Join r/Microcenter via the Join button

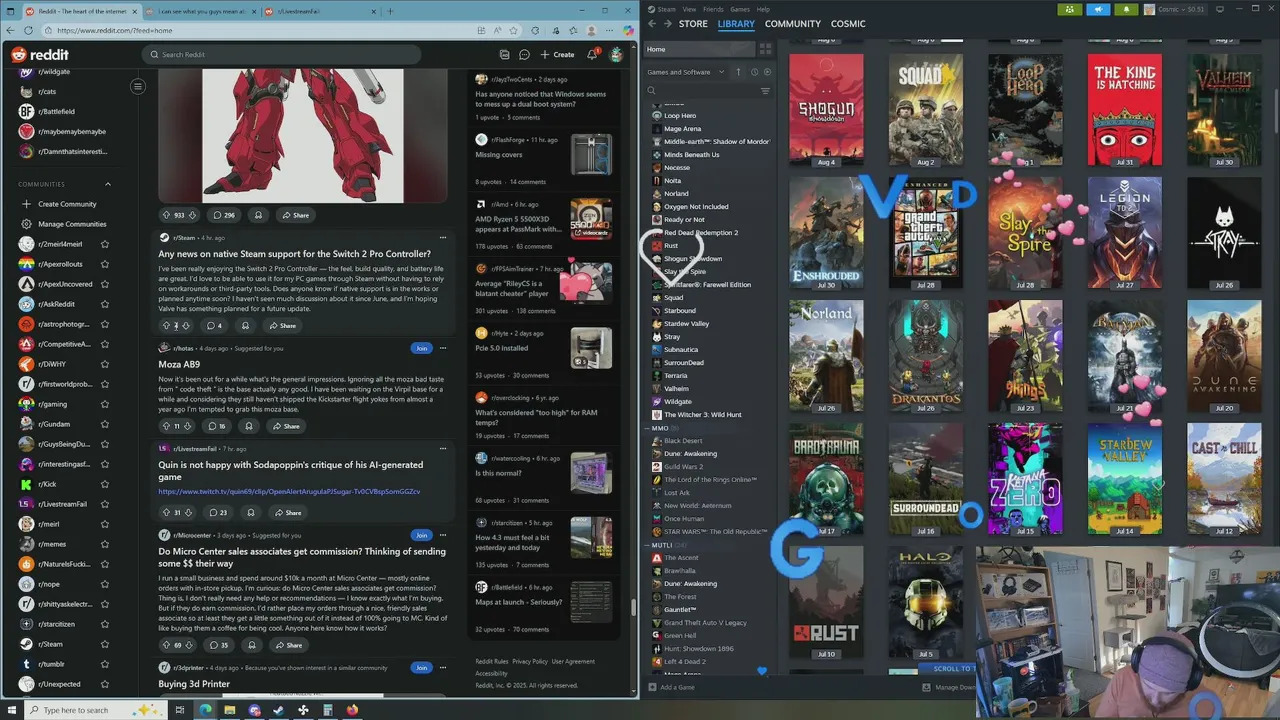click(421, 535)
